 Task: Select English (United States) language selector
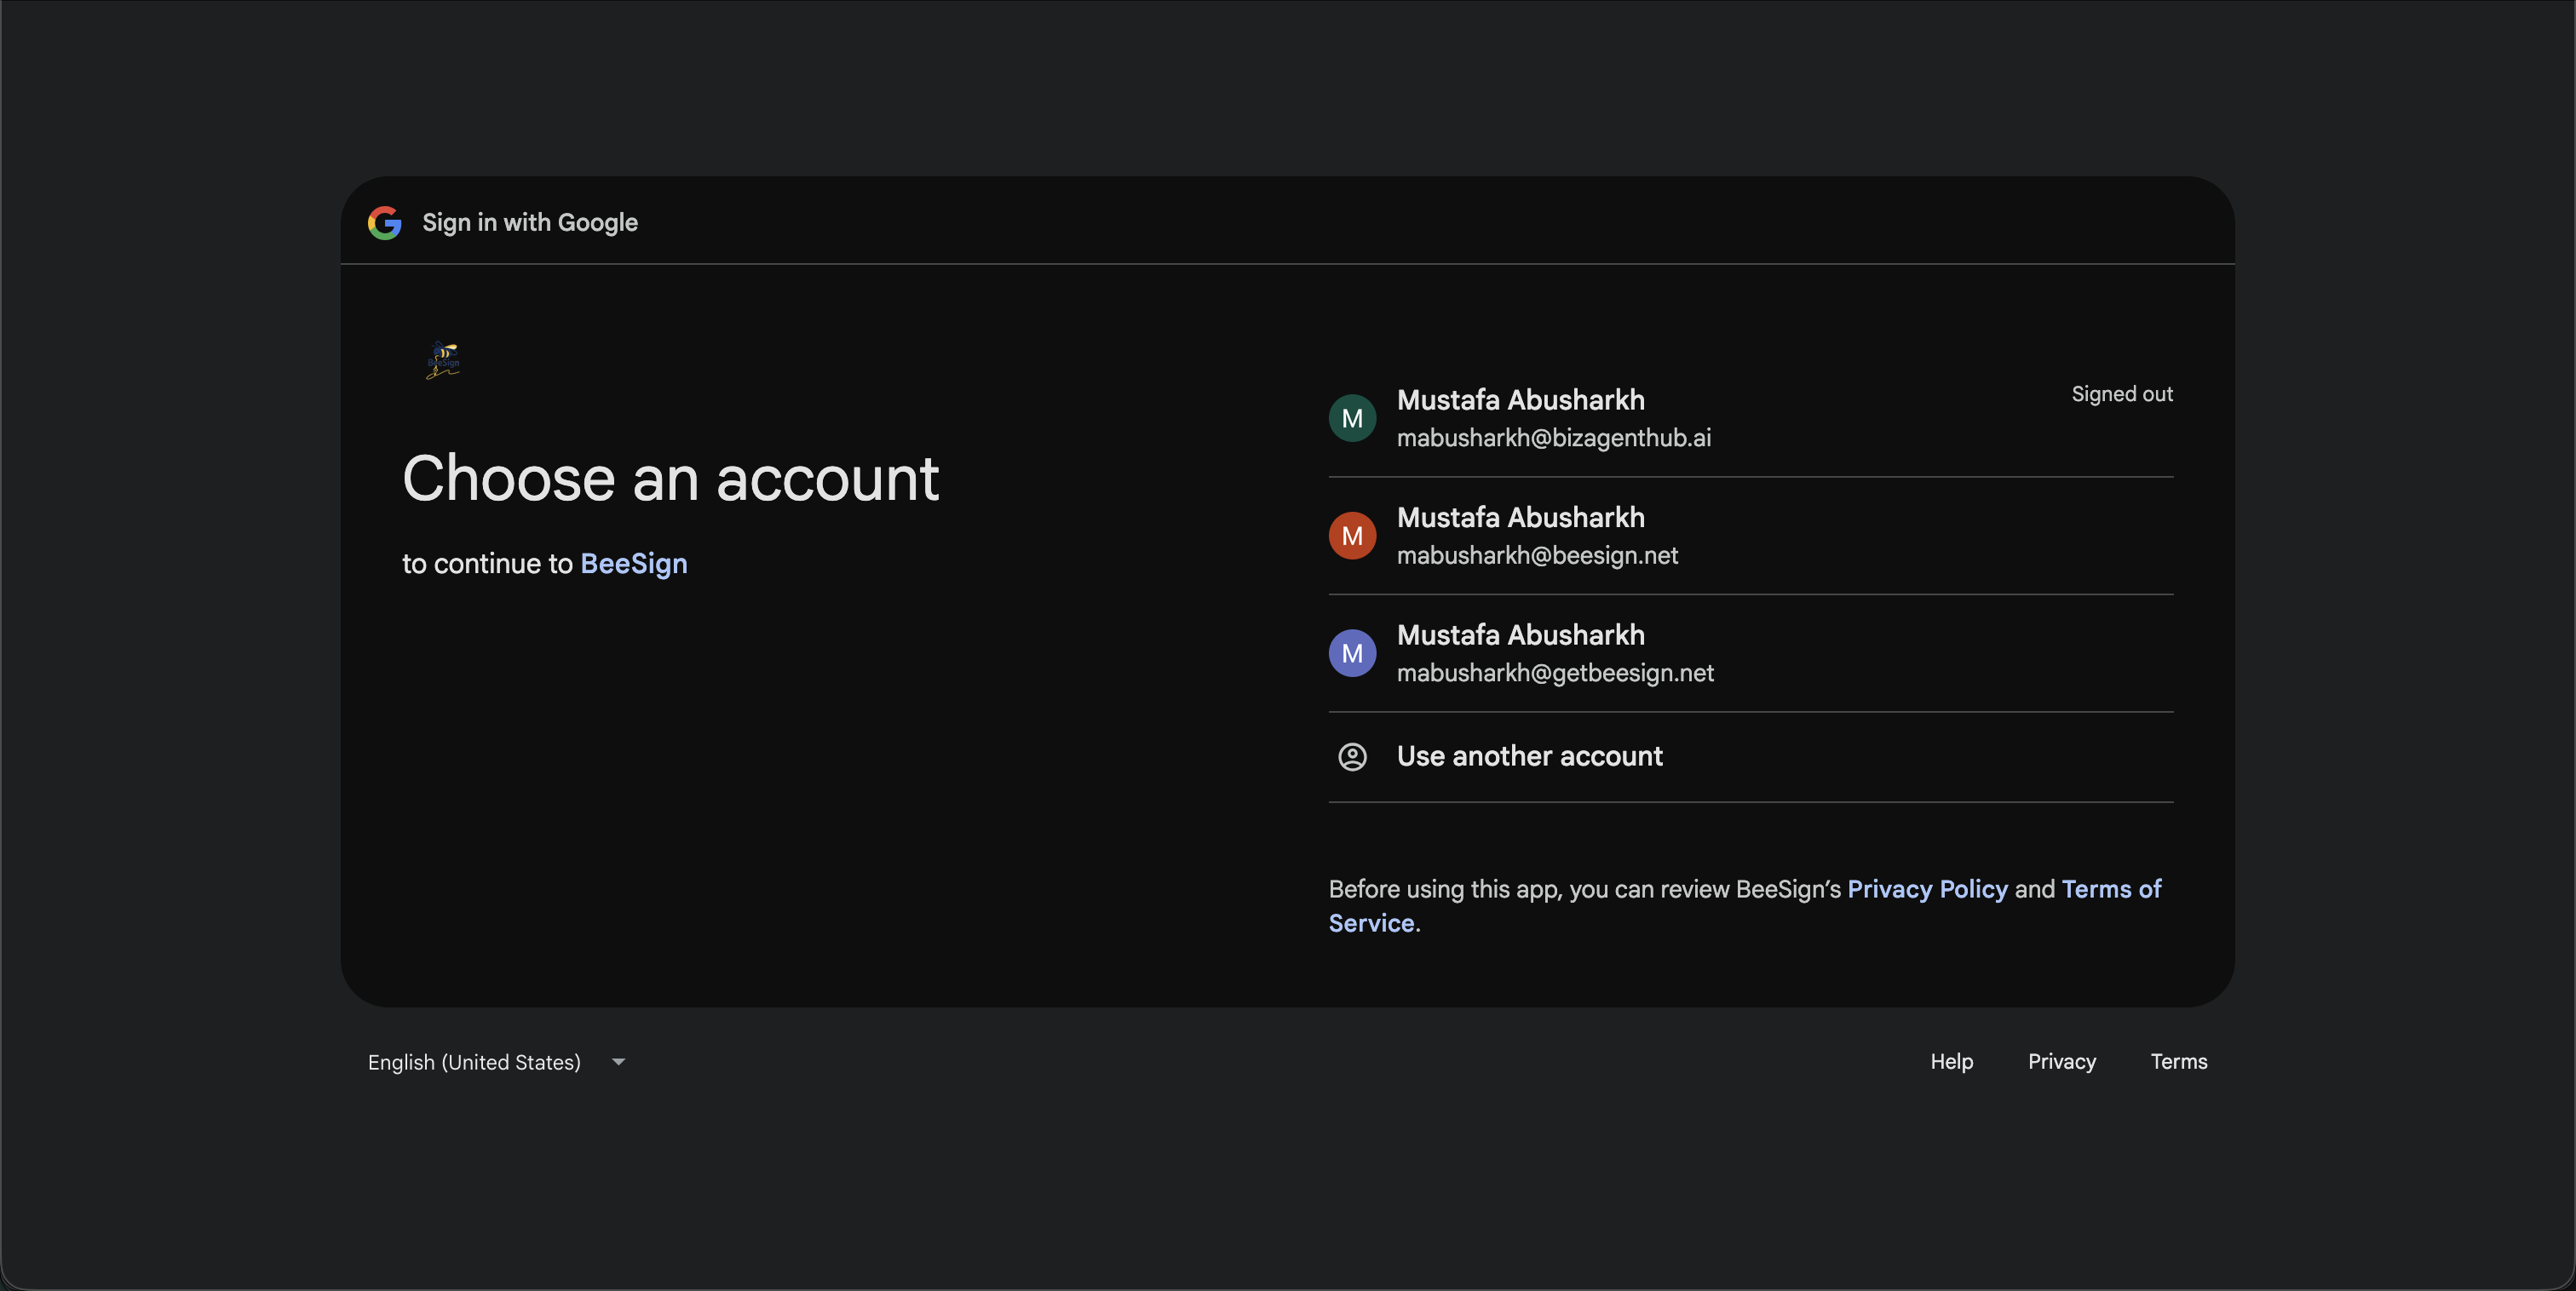(x=497, y=1062)
